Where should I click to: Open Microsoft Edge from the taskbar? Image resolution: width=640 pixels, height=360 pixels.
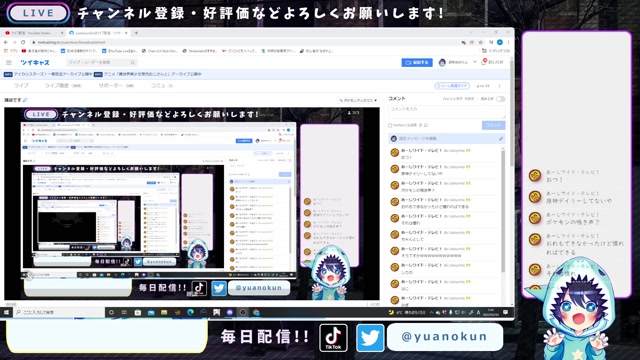[x=190, y=312]
